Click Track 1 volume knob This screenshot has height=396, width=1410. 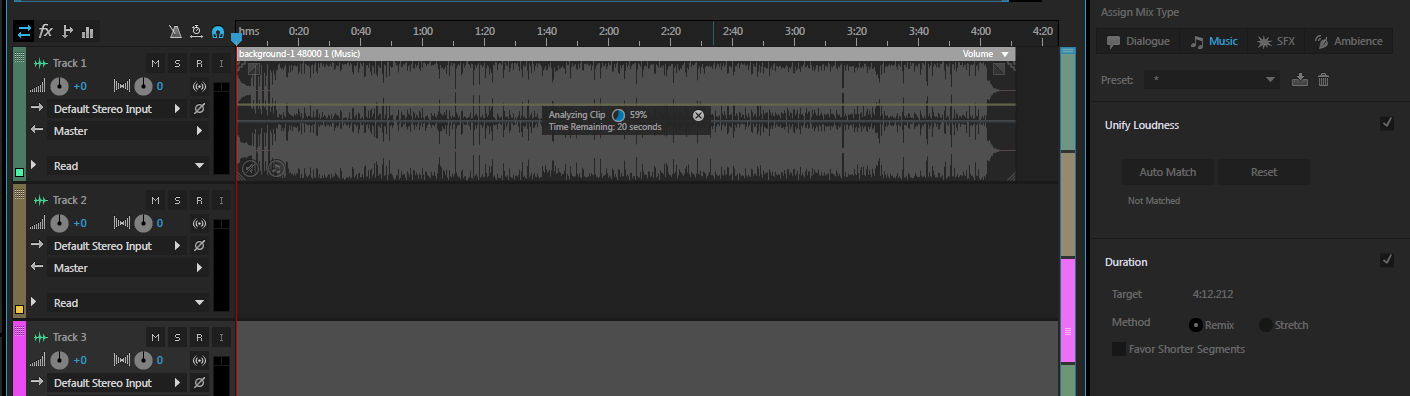click(x=60, y=86)
